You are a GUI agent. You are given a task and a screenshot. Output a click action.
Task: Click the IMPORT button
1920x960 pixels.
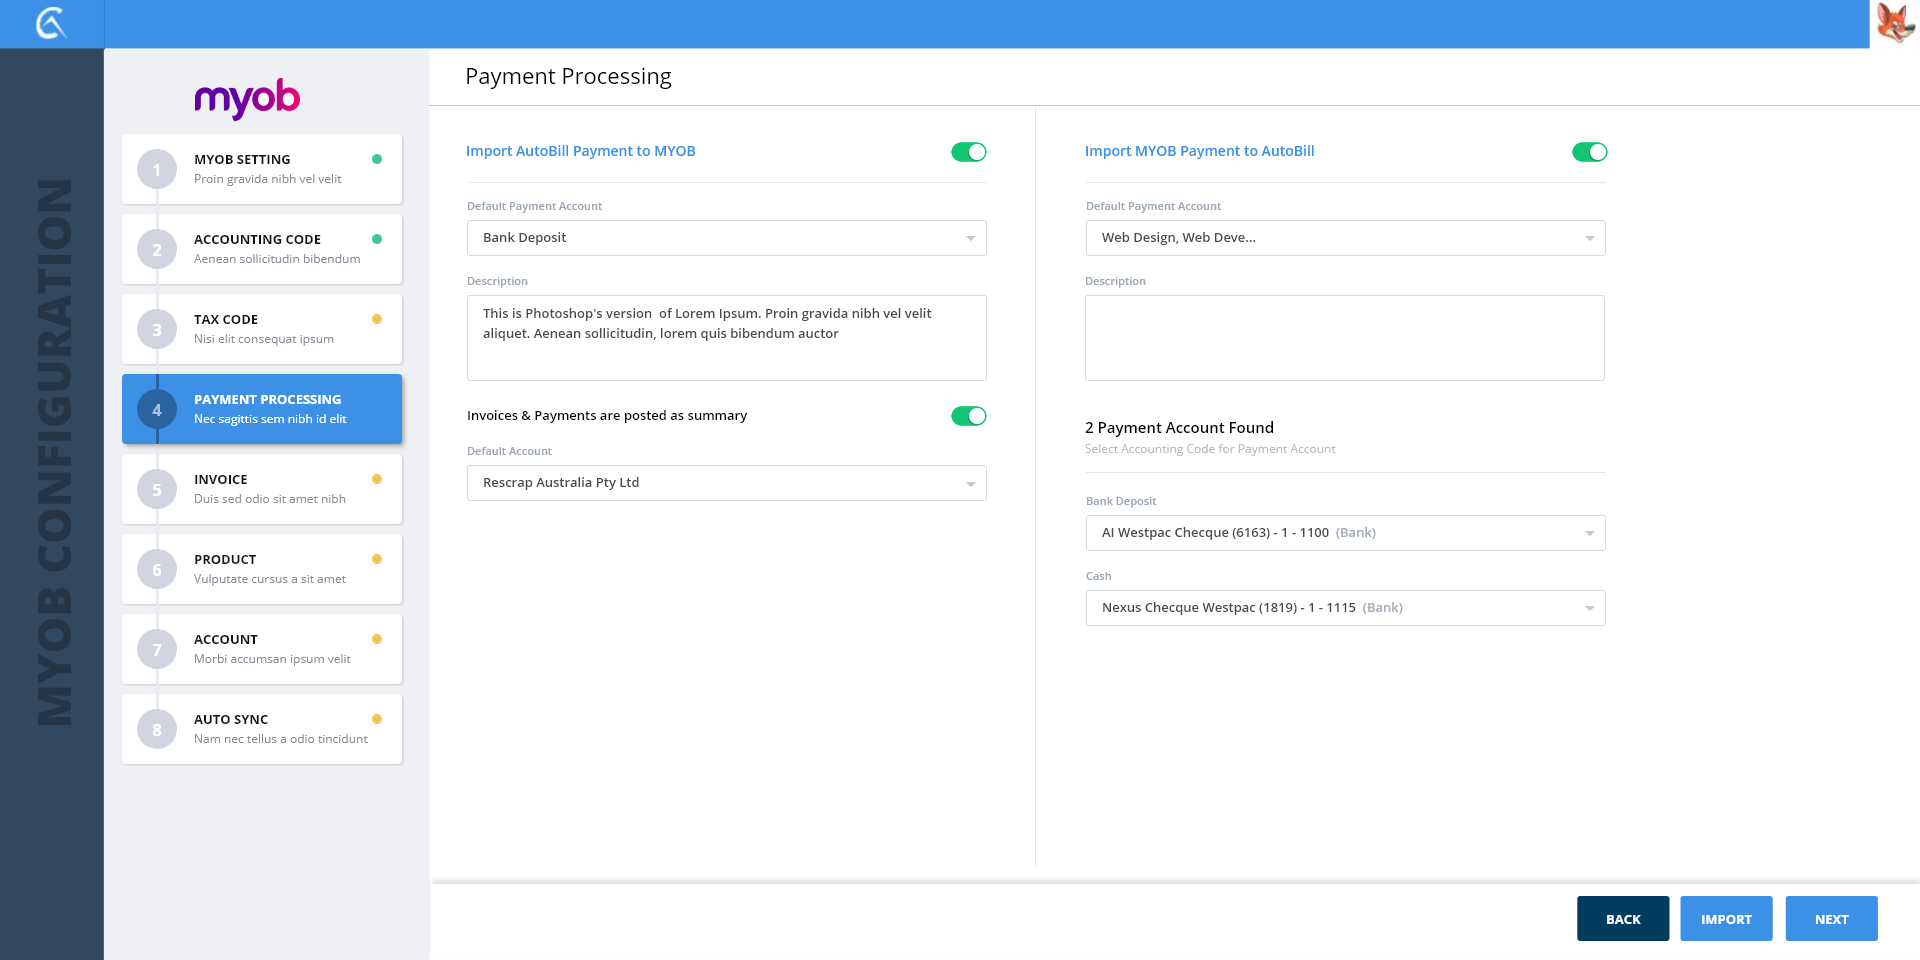pyautogui.click(x=1726, y=919)
